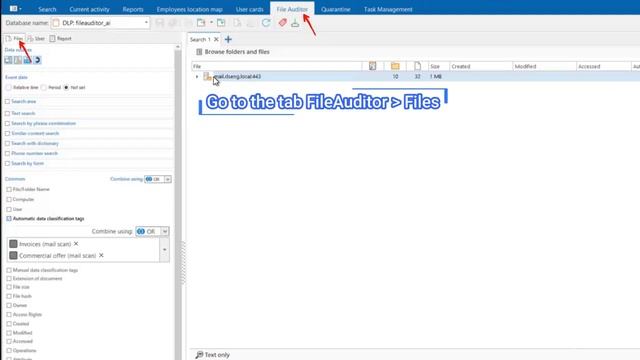Open the Task Management tab
This screenshot has height=360, width=640.
point(388,9)
